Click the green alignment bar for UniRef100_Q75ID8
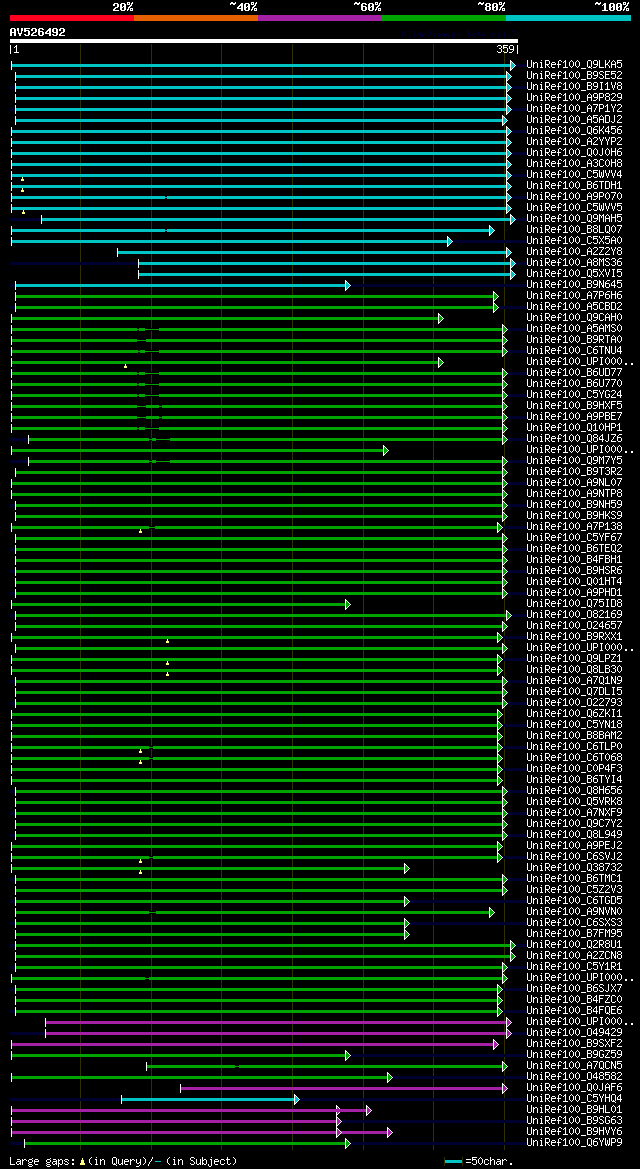 coord(181,604)
